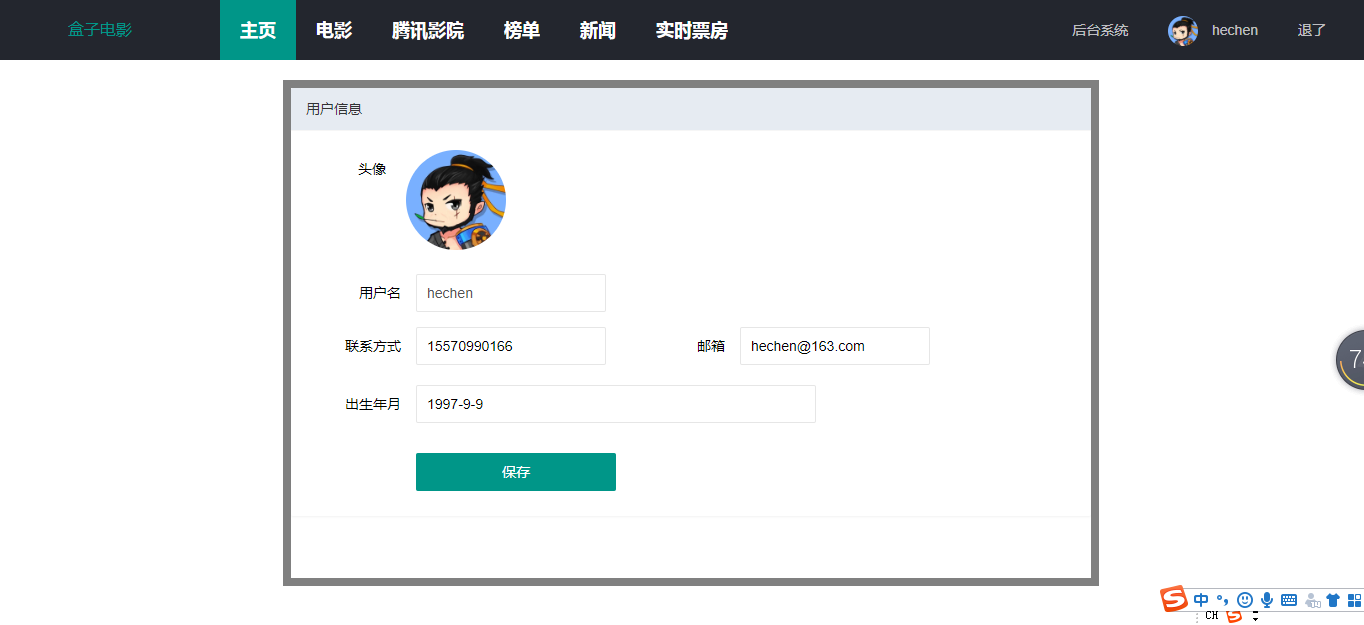Viewport: 1364px width, 625px height.
Task: Click the user avatar in navbar
Action: click(x=1183, y=30)
